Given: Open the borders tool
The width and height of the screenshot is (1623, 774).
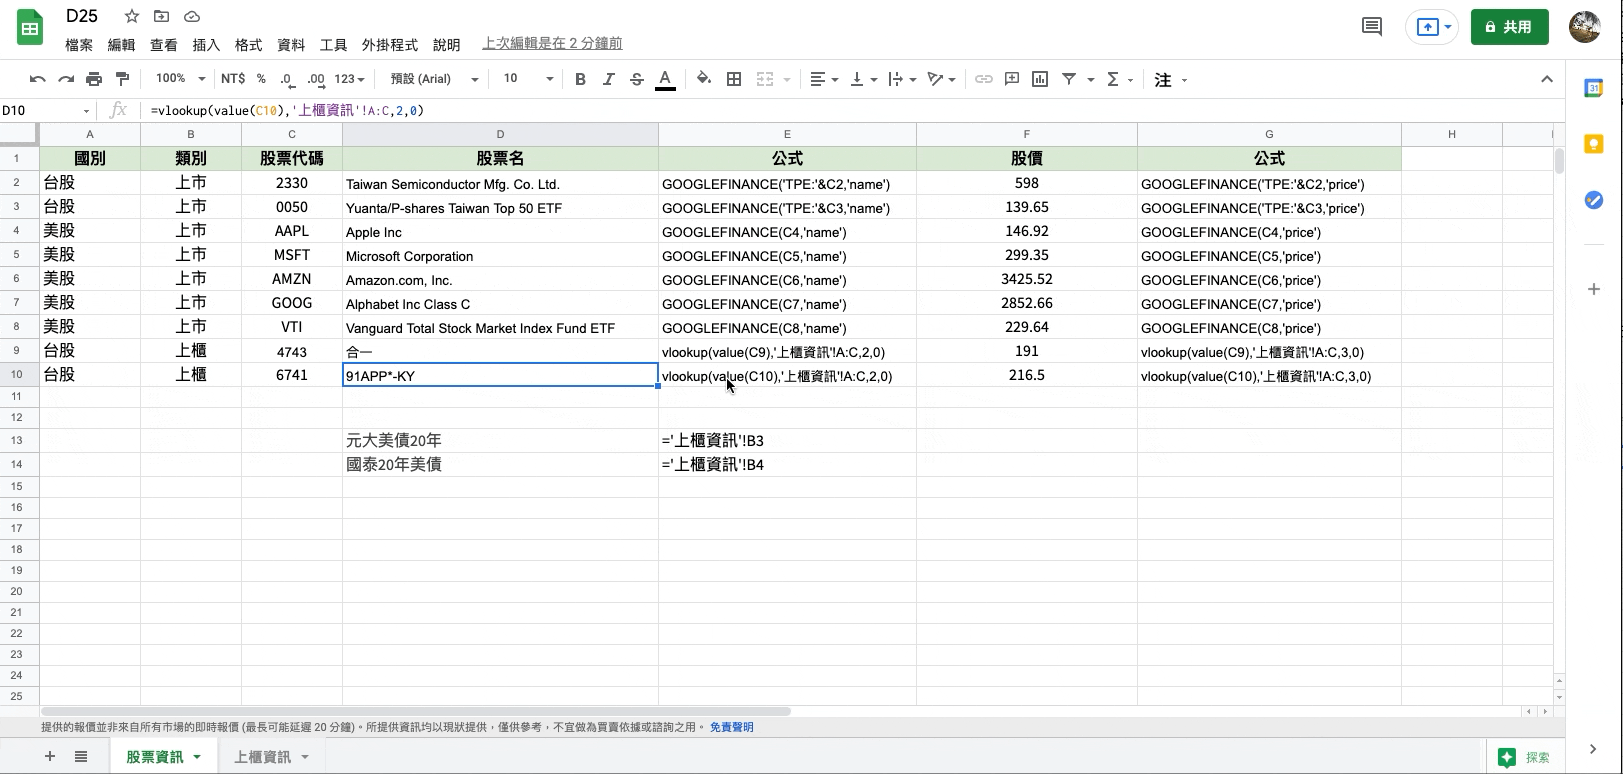Looking at the screenshot, I should tap(734, 79).
